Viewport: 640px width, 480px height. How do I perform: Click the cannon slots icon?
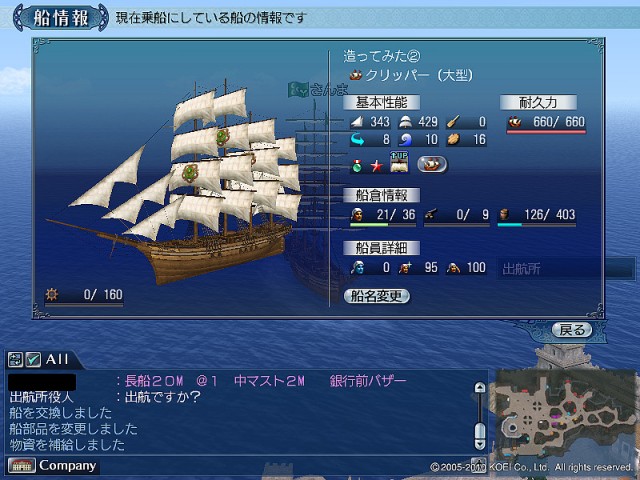tap(430, 214)
